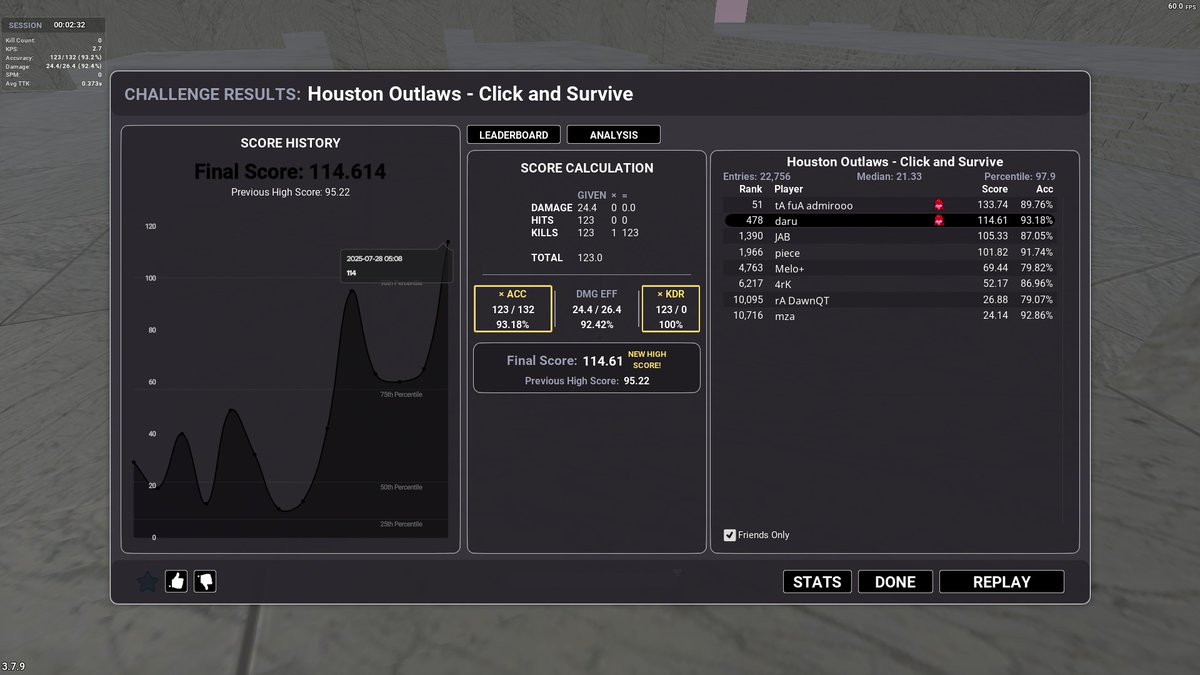Switch to the LEADERBOARD tab

pyautogui.click(x=513, y=135)
